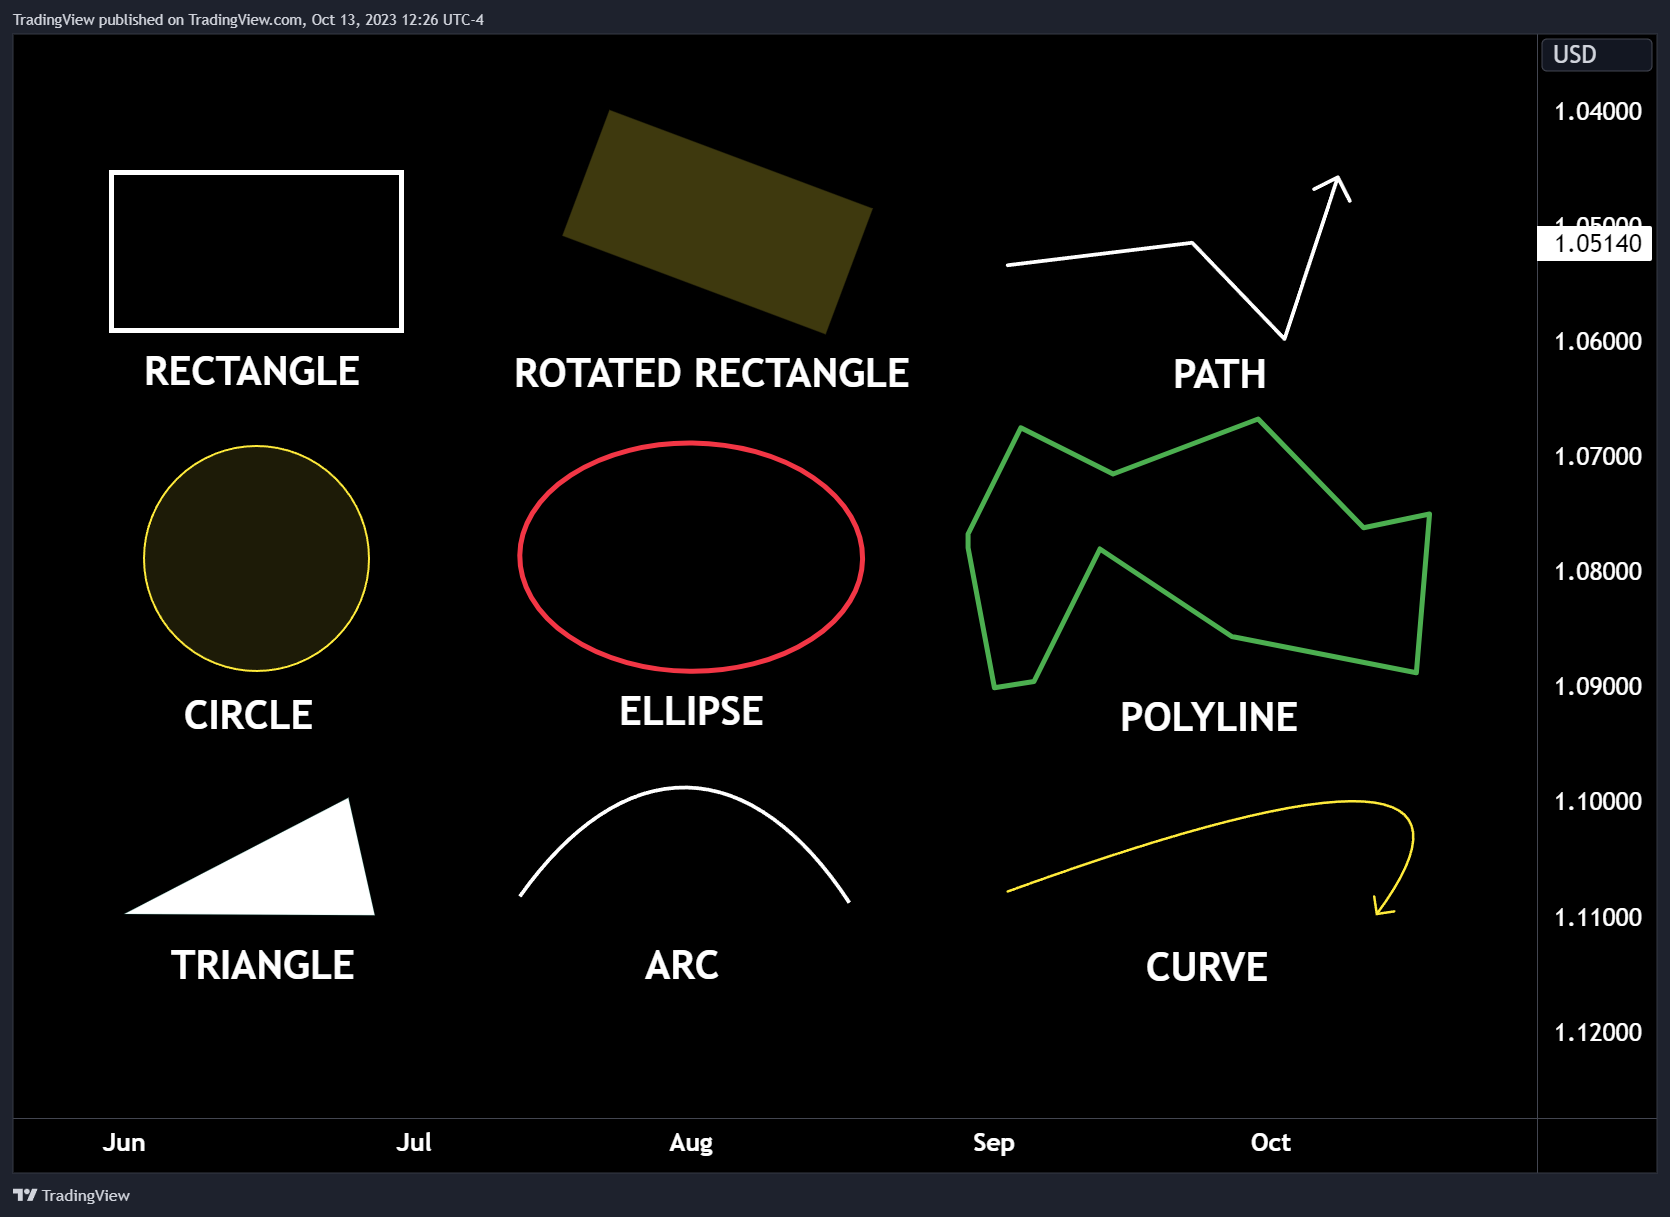Viewport: 1670px width, 1217px height.
Task: Click the Oct label on time axis
Action: click(x=1271, y=1142)
